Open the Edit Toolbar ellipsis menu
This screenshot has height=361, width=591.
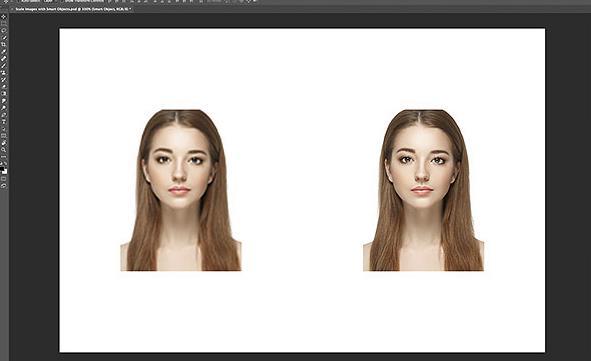tap(4, 157)
